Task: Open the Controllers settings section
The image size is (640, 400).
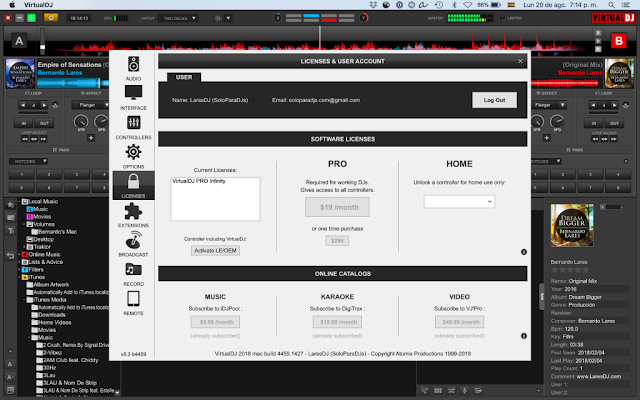Action: (x=133, y=127)
